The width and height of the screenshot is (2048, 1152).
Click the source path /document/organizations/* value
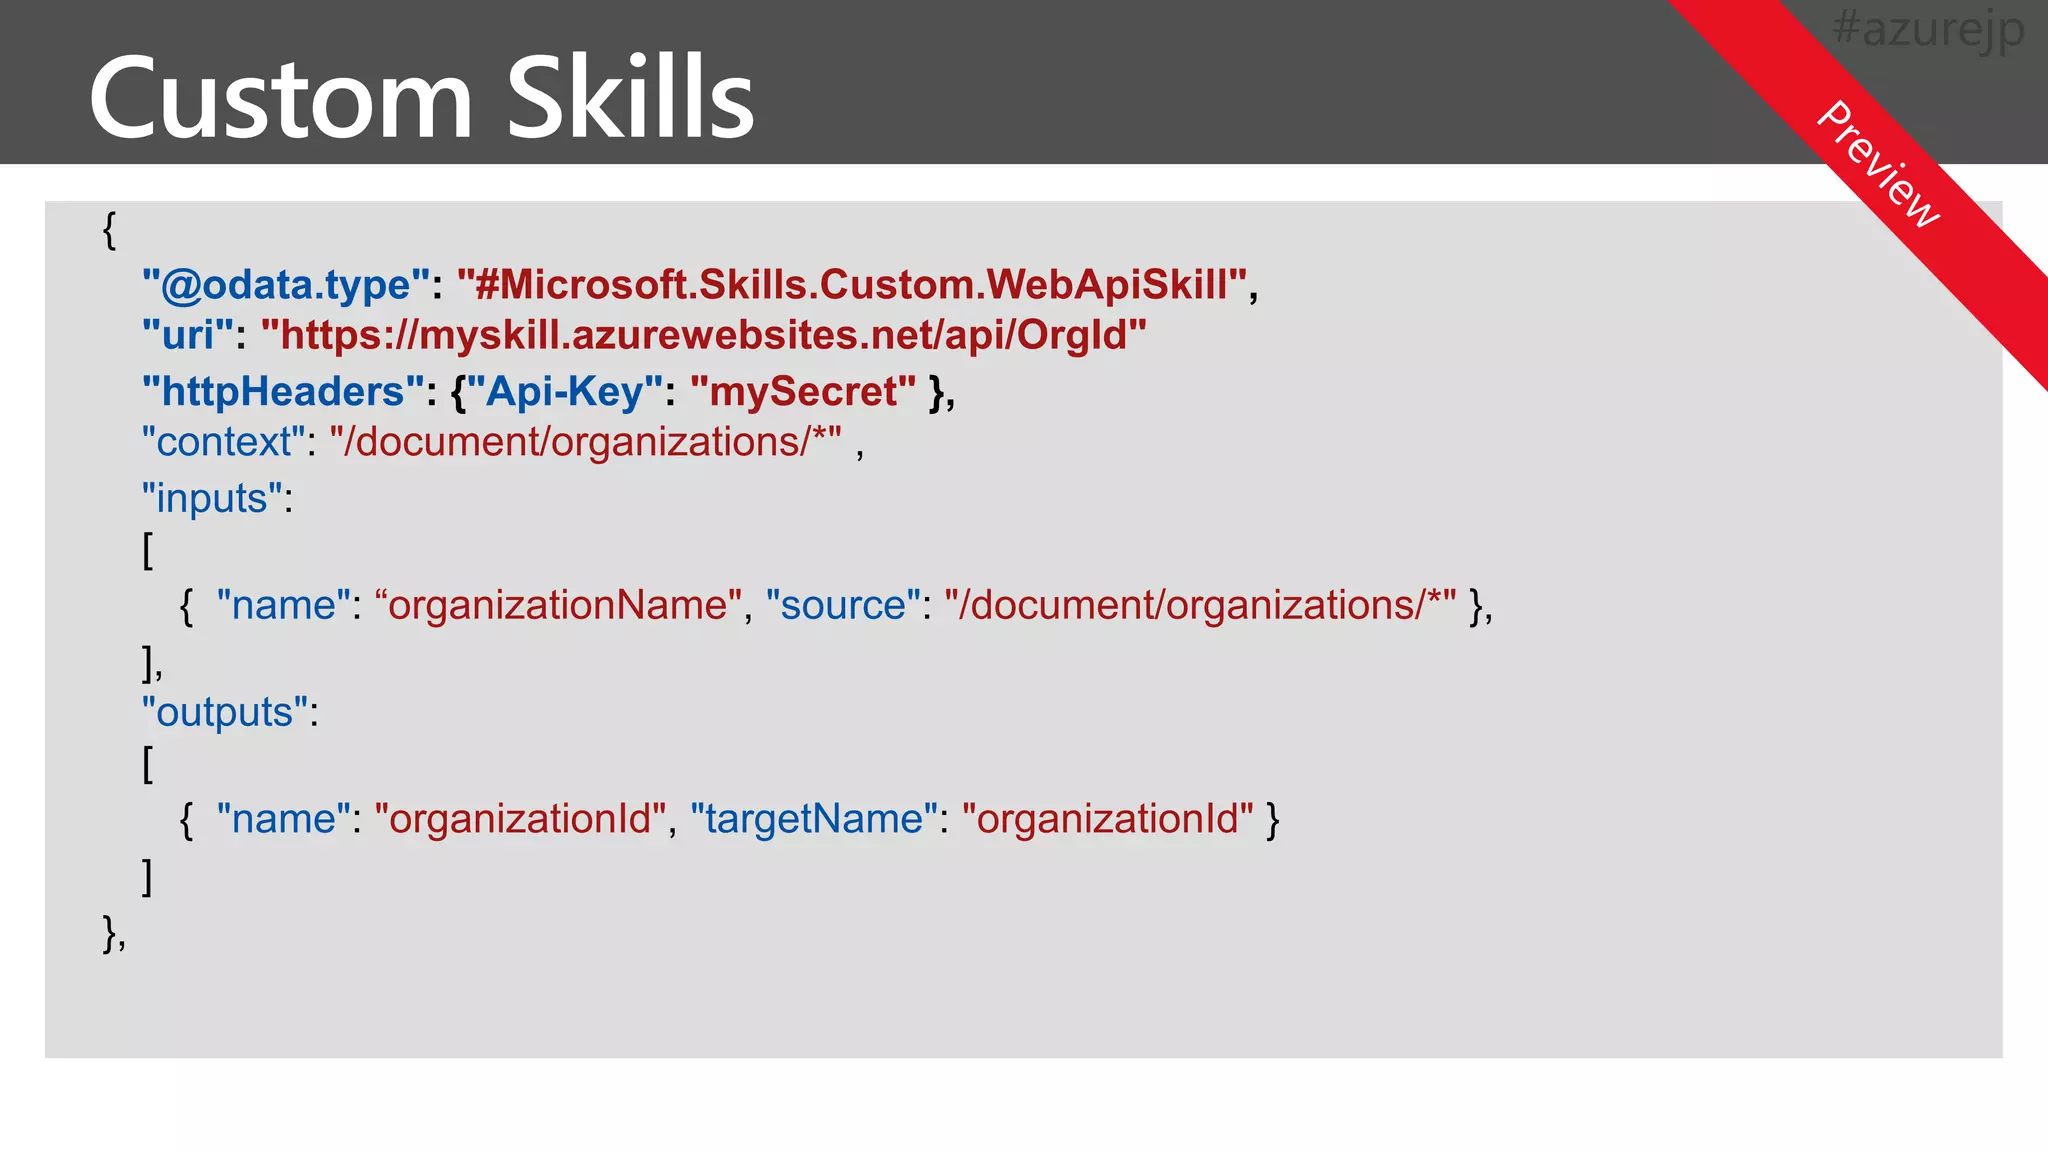coord(1199,605)
